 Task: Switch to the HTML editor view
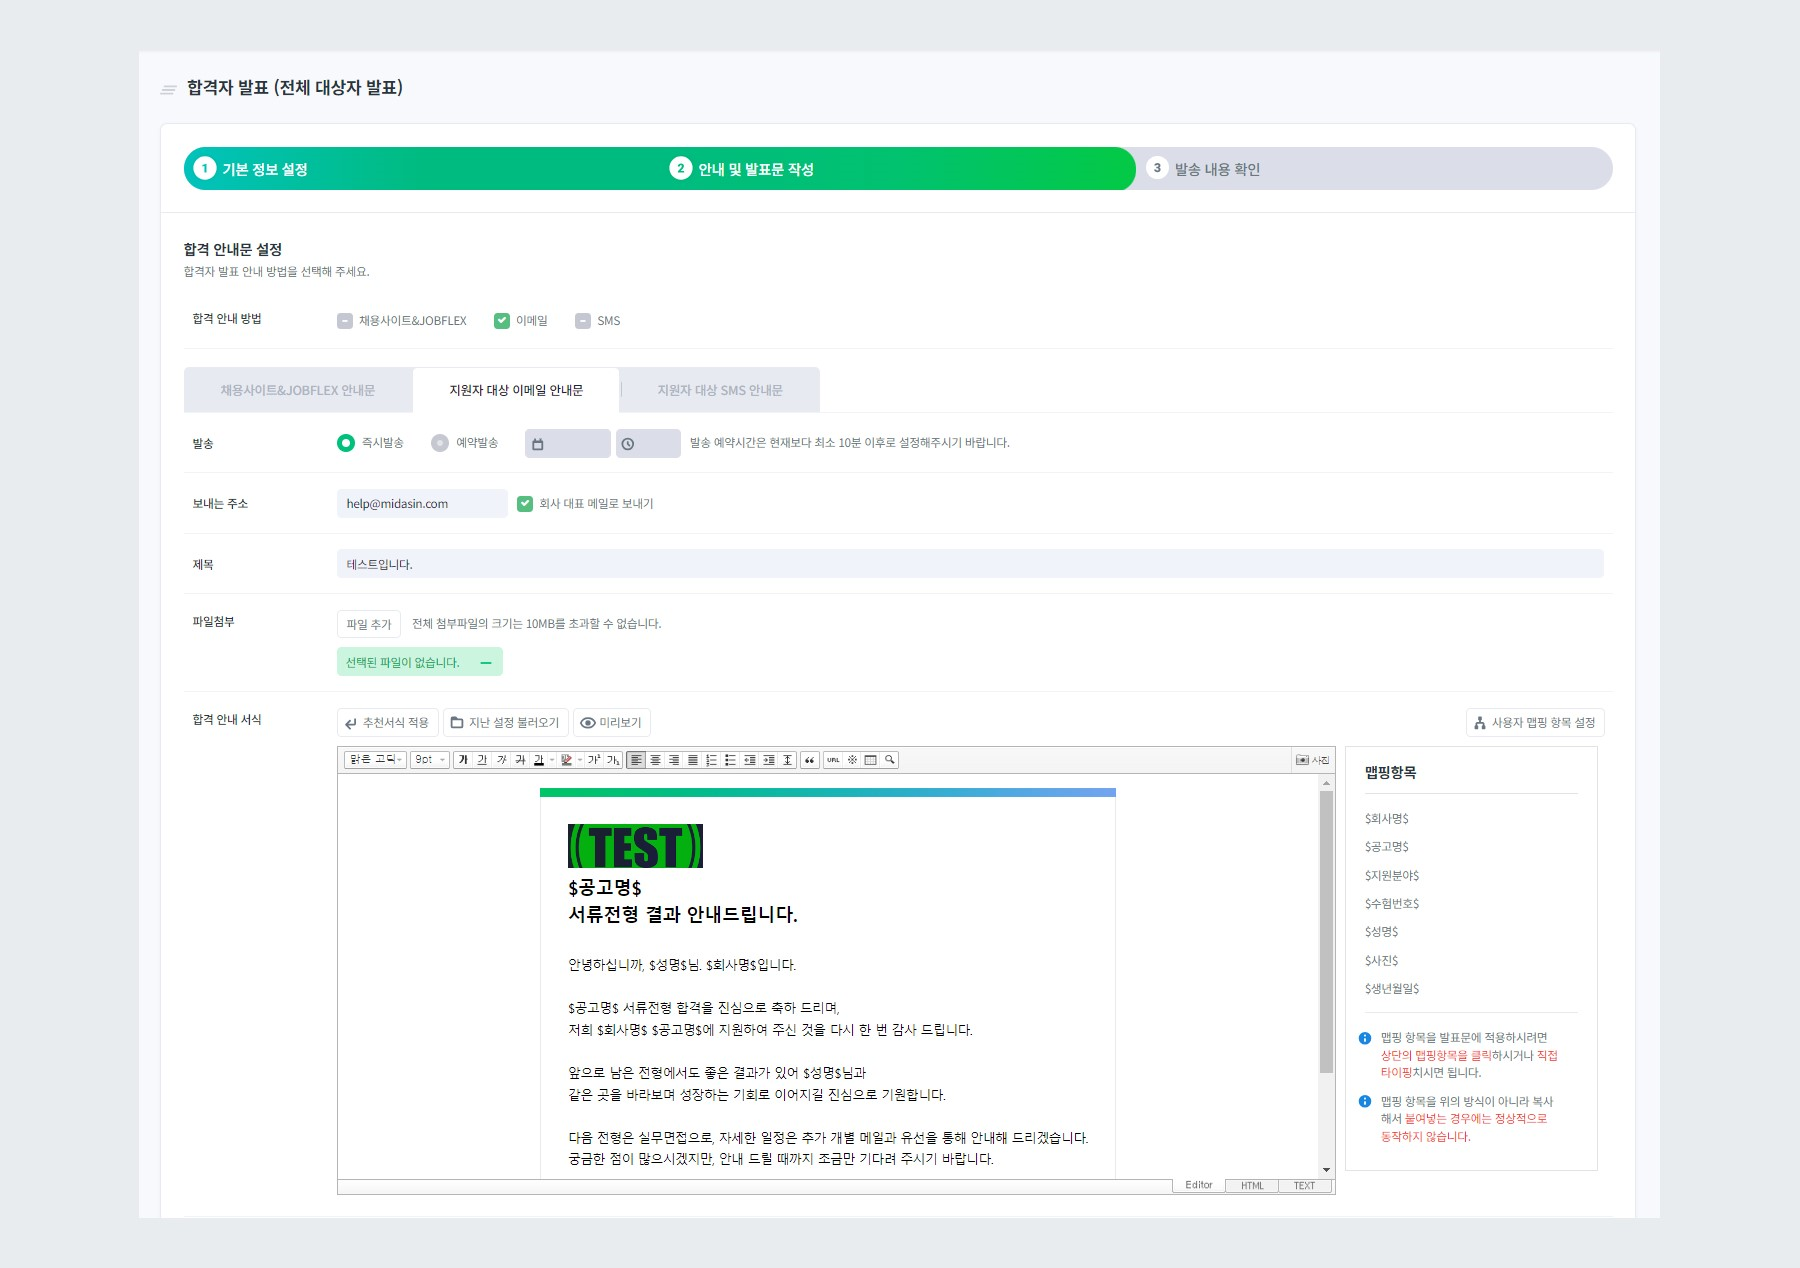[1250, 1185]
